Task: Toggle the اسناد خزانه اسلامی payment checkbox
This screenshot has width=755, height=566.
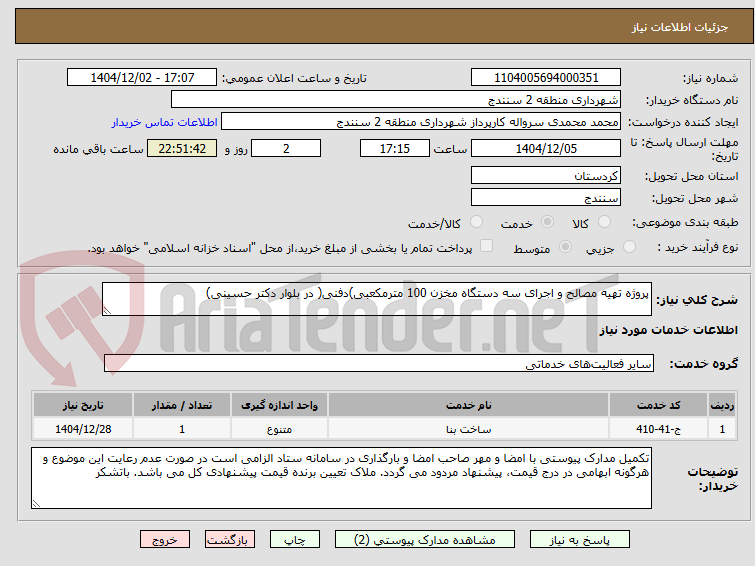Action: (x=487, y=246)
